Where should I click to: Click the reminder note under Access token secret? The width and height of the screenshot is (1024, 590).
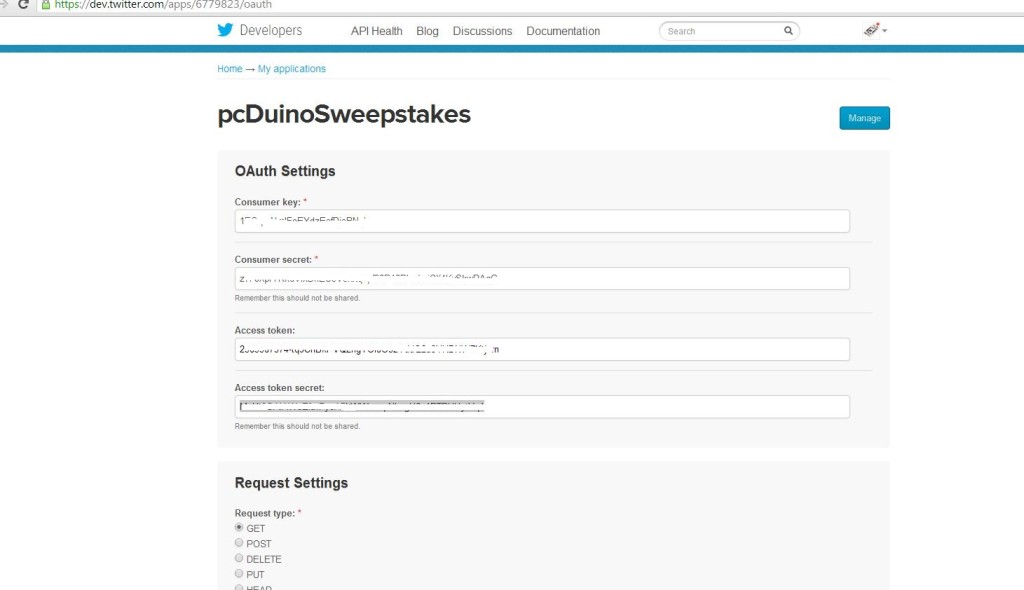[x=297, y=426]
